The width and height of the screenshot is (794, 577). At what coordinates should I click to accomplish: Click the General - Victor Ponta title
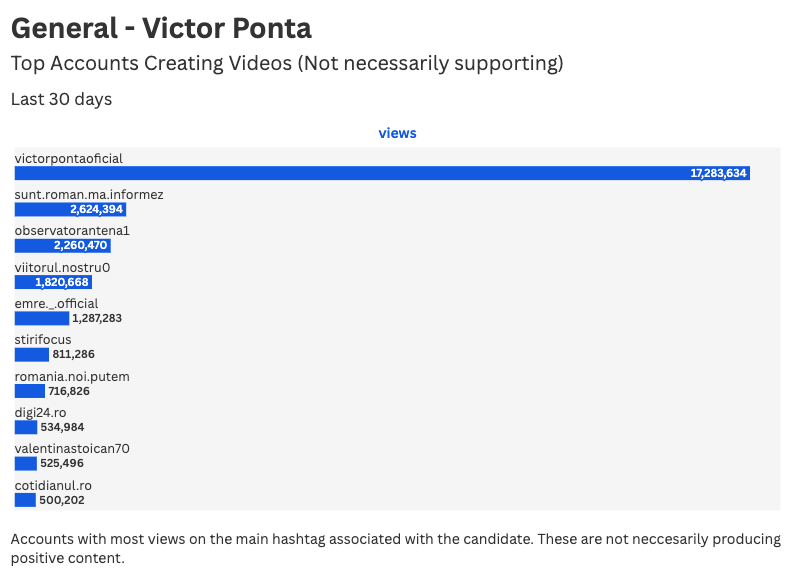click(161, 28)
